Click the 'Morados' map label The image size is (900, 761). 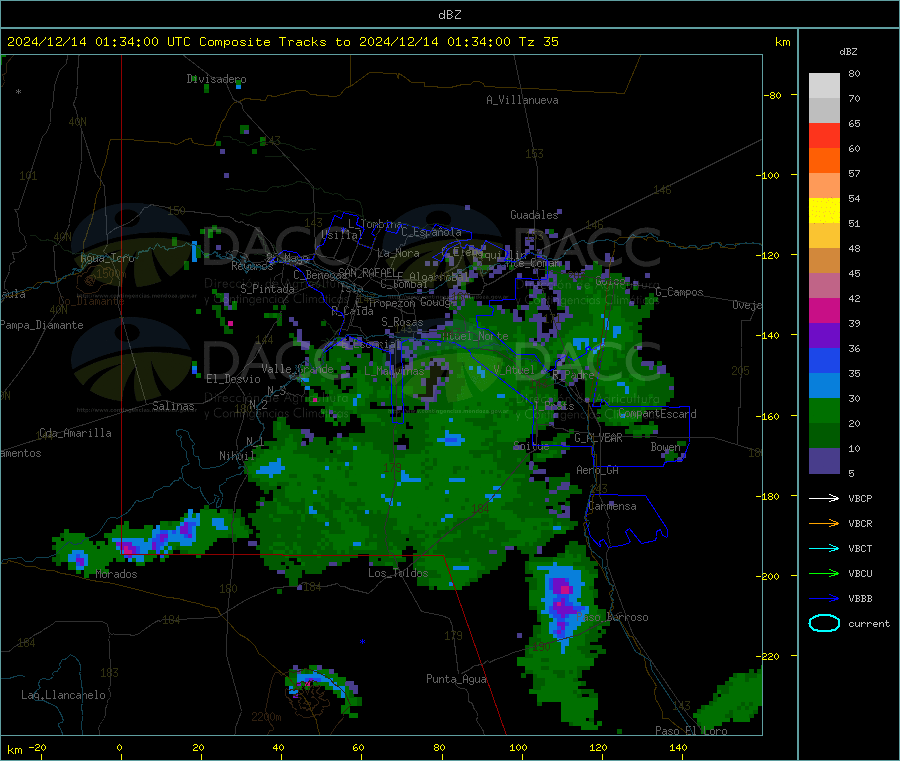click(x=117, y=574)
